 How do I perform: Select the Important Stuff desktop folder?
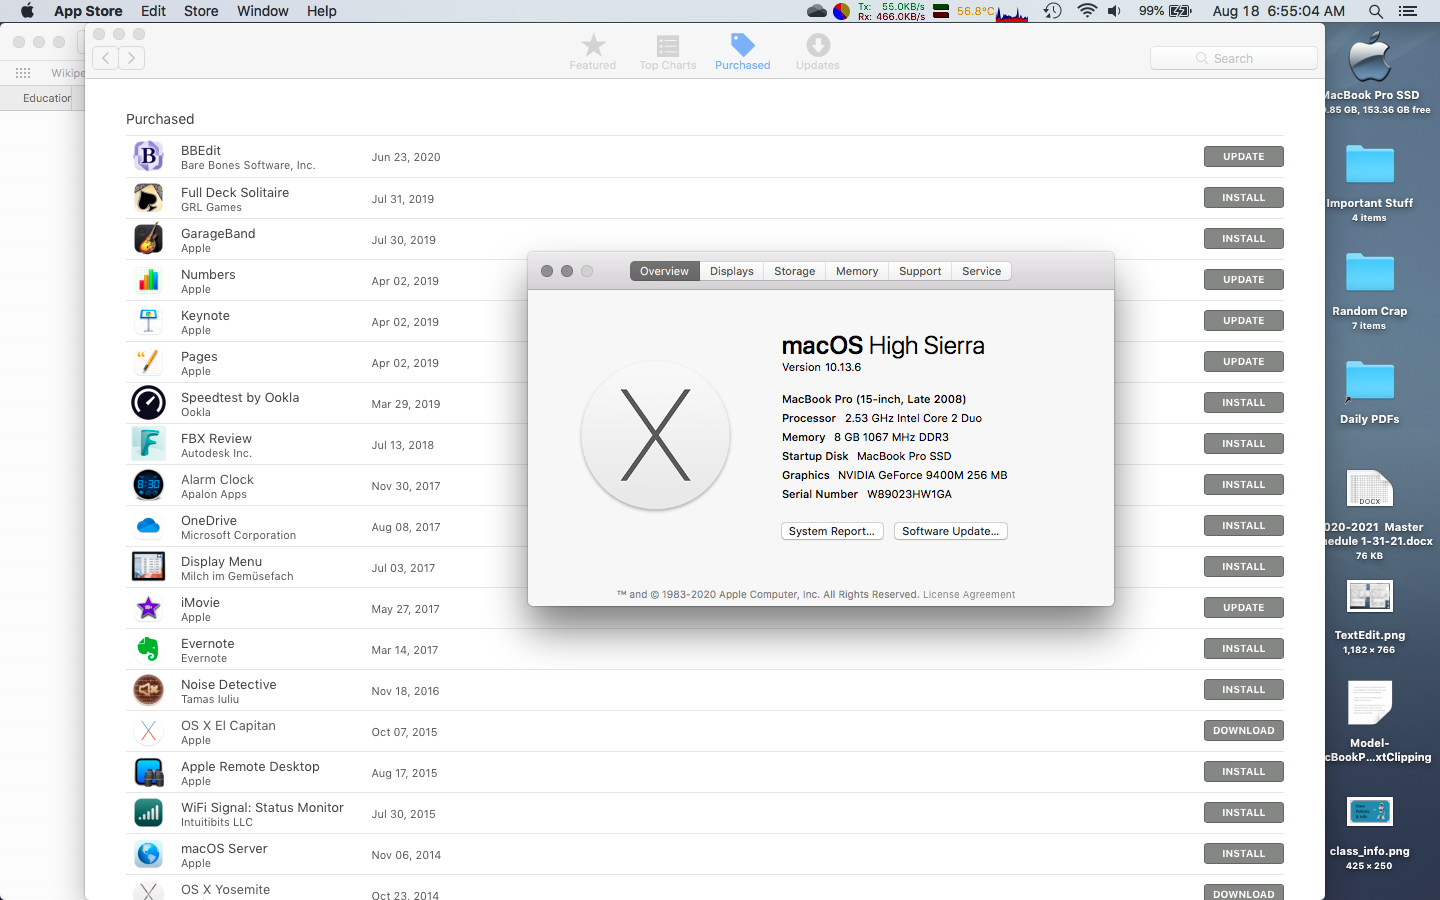point(1370,164)
